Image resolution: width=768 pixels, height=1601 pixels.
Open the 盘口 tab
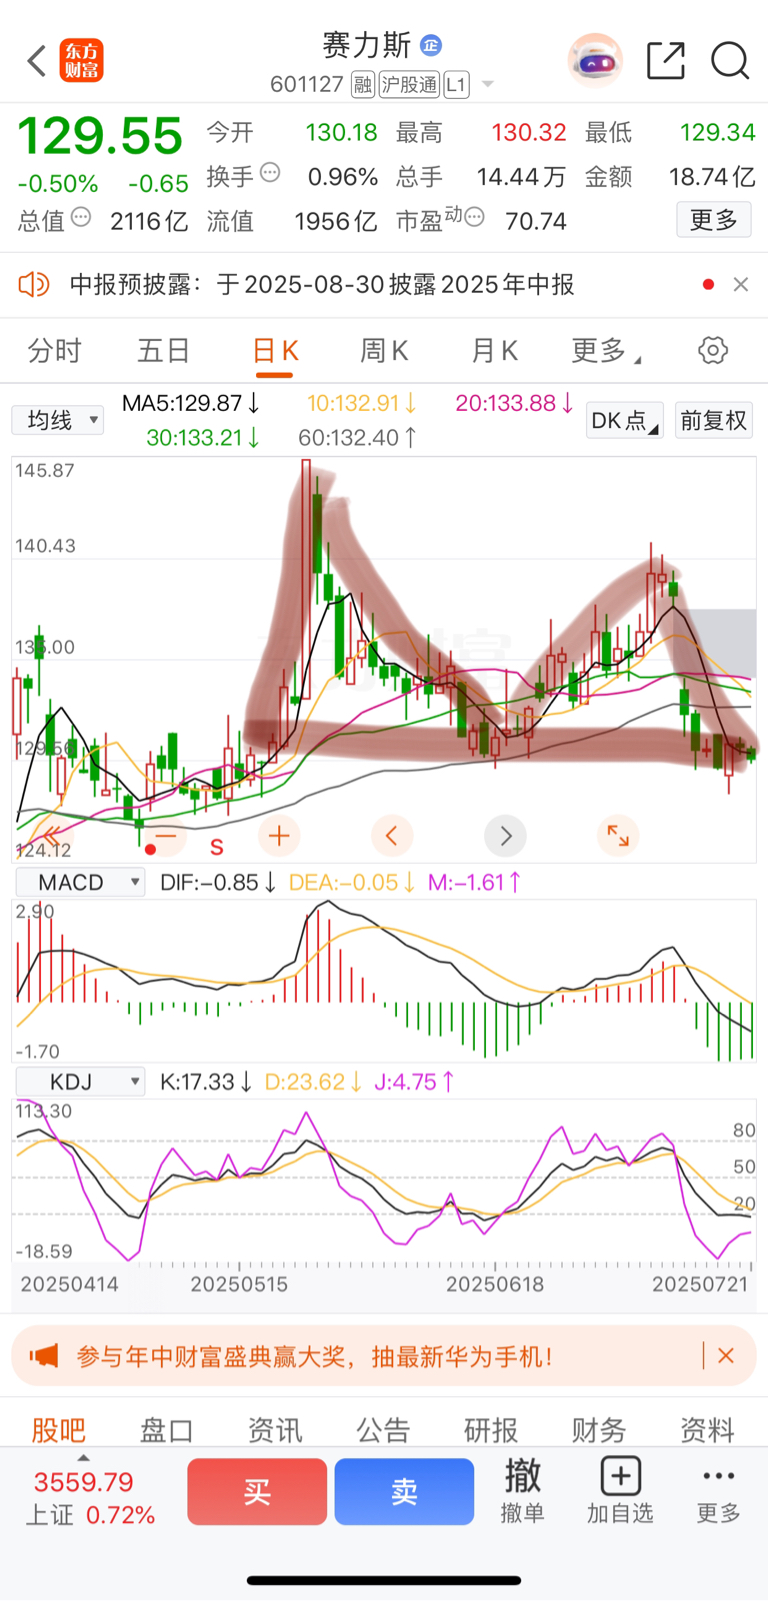(x=166, y=1430)
